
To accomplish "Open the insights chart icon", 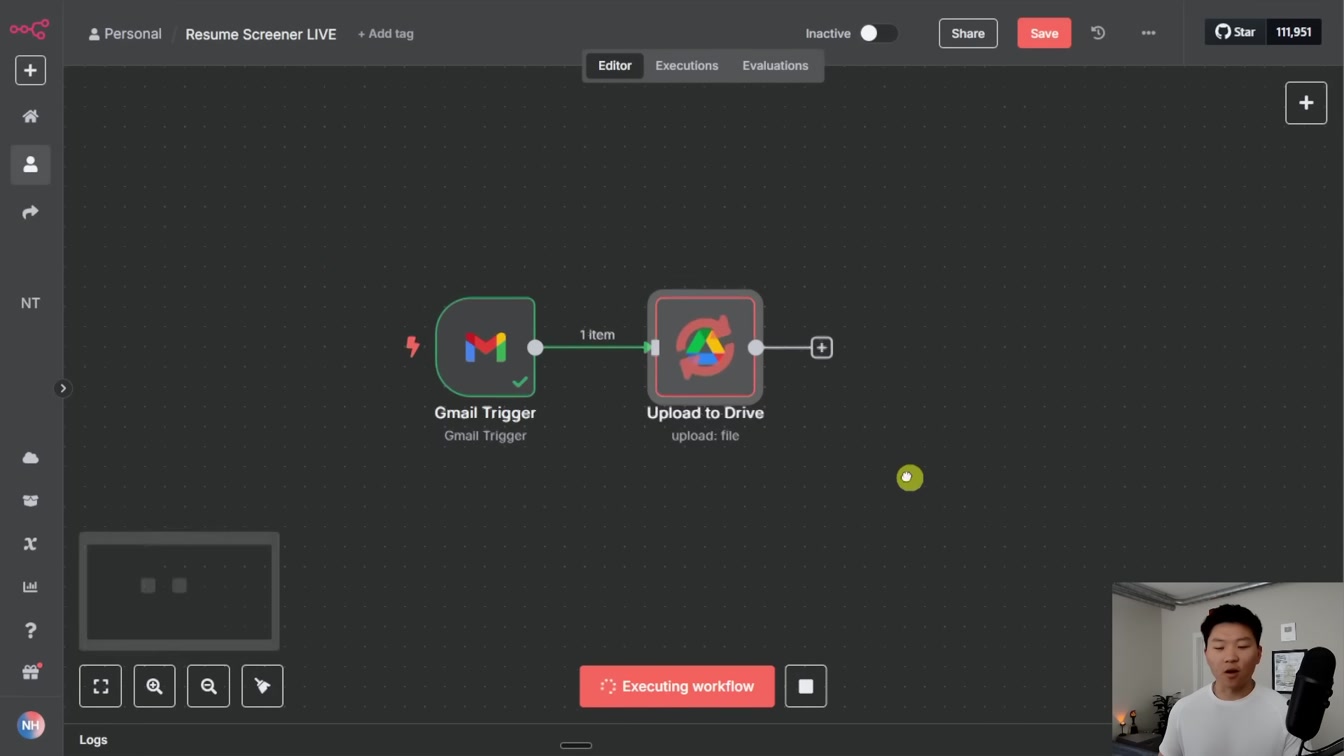I will (x=30, y=586).
